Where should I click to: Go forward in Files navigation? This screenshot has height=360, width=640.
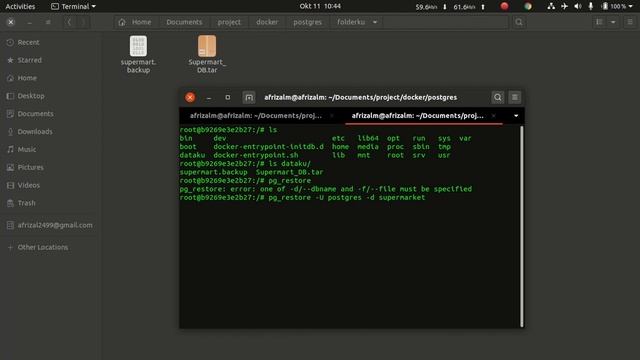point(83,22)
